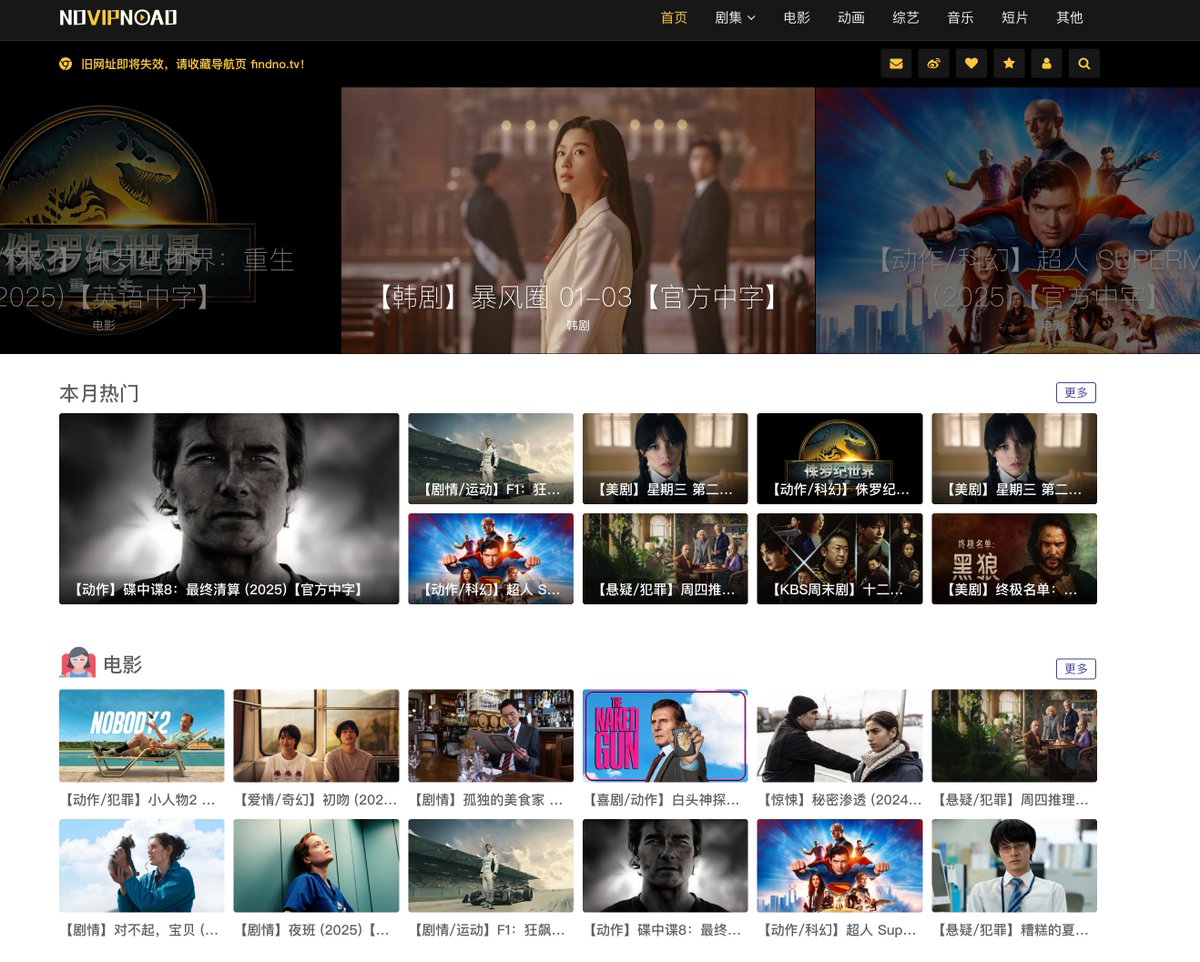Image resolution: width=1200 pixels, height=962 pixels.
Task: Open the Nobody 2 小人物2 movie thumbnail
Action: pyautogui.click(x=142, y=736)
